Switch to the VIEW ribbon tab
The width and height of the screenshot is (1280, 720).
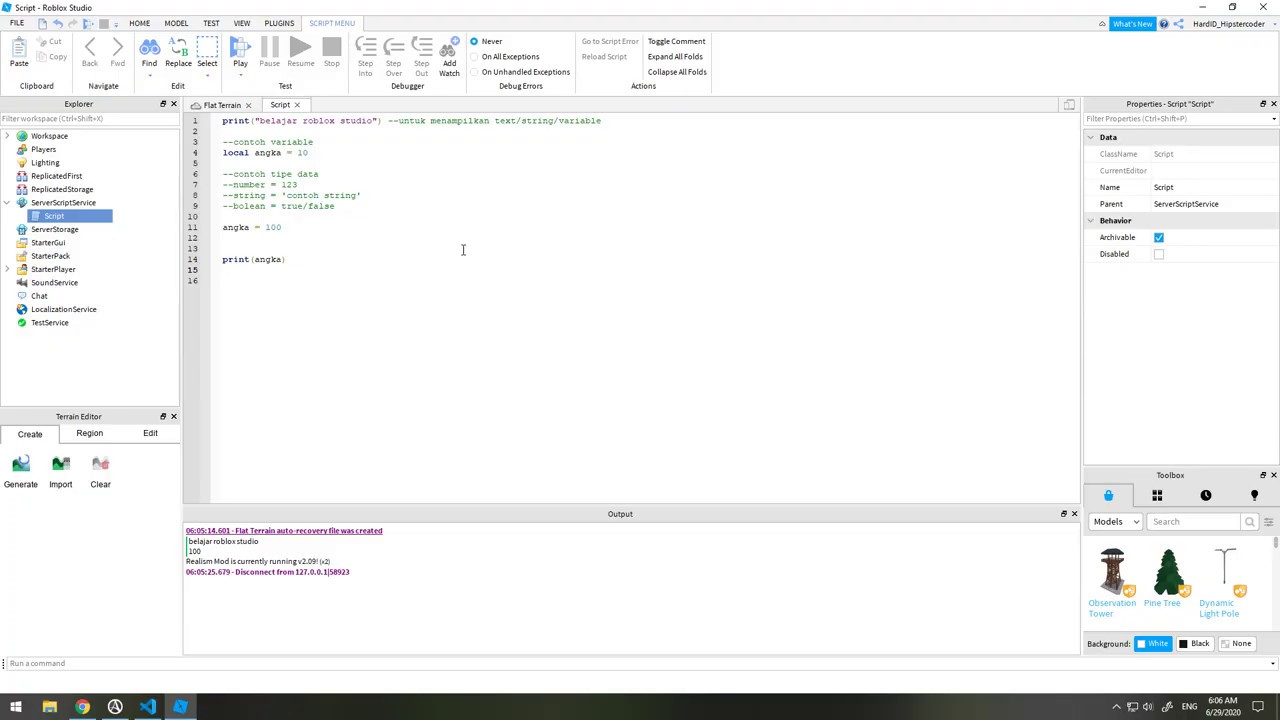click(242, 23)
